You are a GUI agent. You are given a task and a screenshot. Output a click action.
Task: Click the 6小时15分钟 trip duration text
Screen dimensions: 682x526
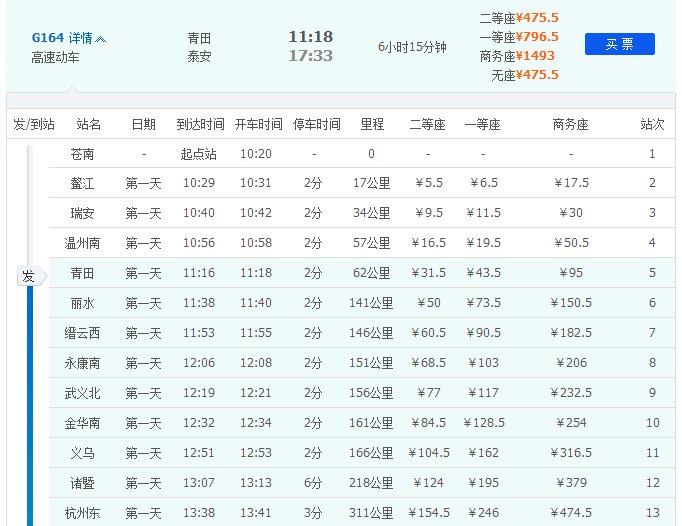(x=412, y=47)
